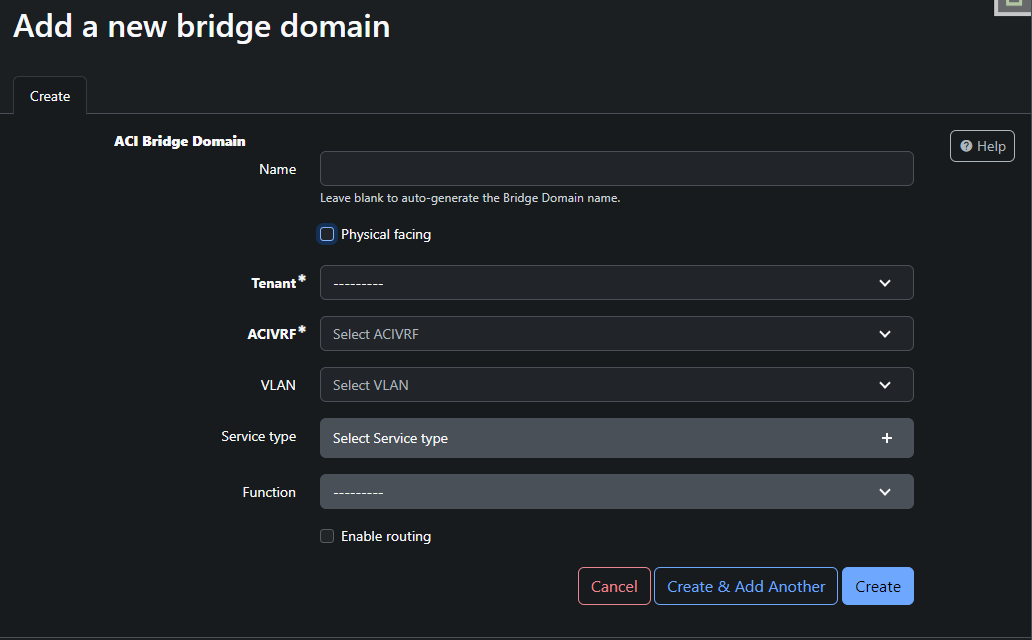The image size is (1032, 640).
Task: Click the plus icon in Service type
Action: [887, 438]
